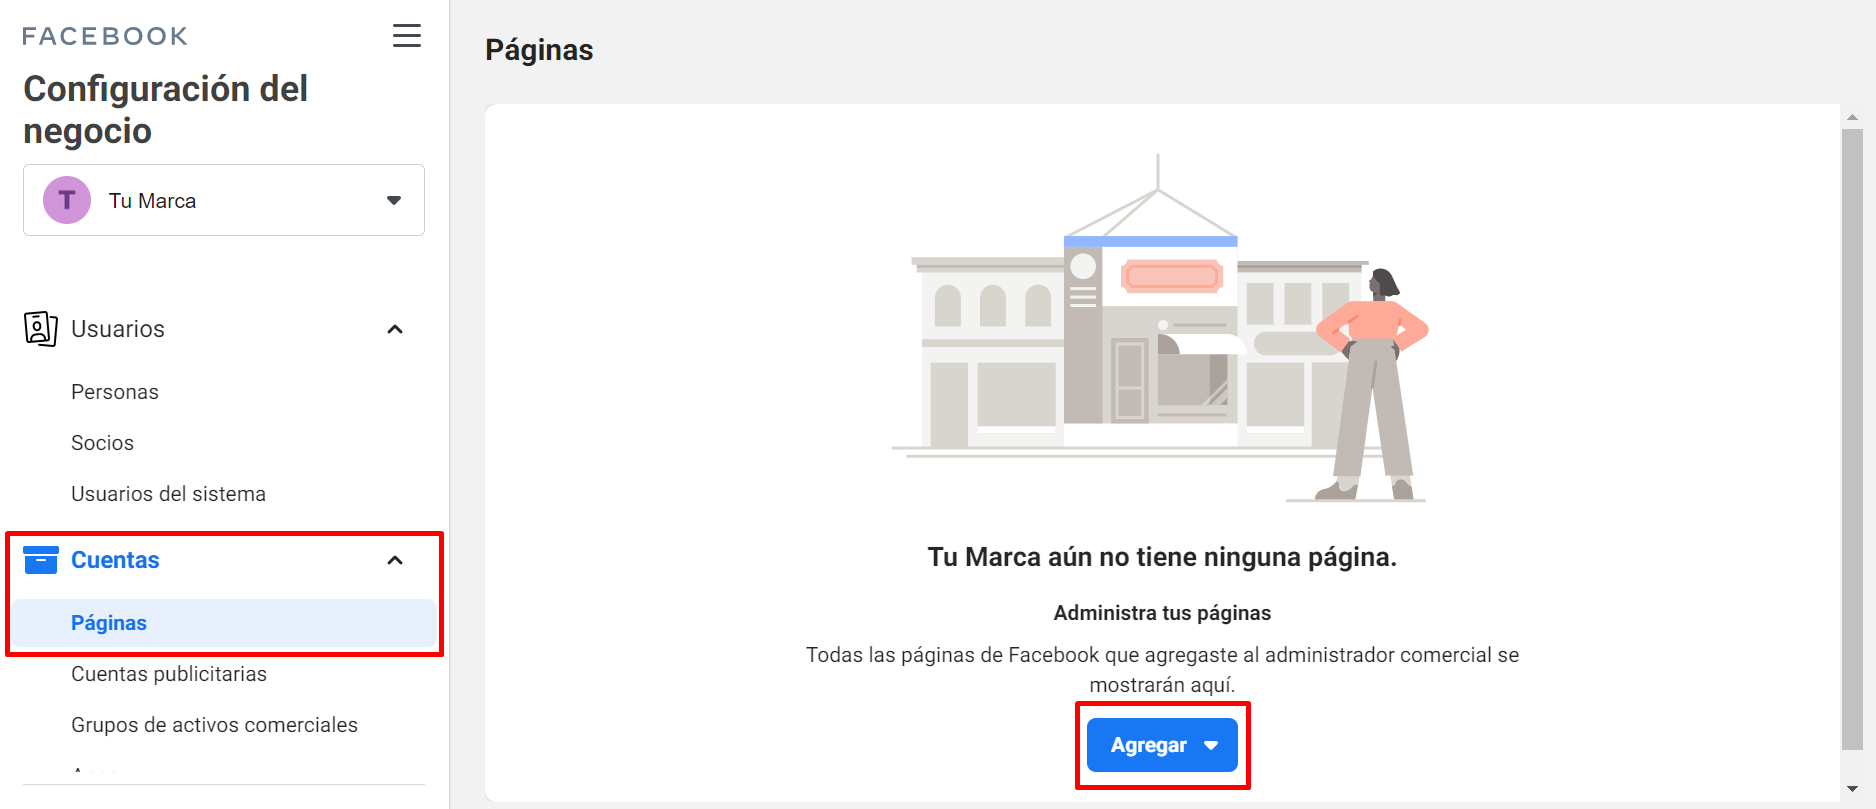Collapse the Cuentas section chevron
The height and width of the screenshot is (809, 1876).
[395, 560]
